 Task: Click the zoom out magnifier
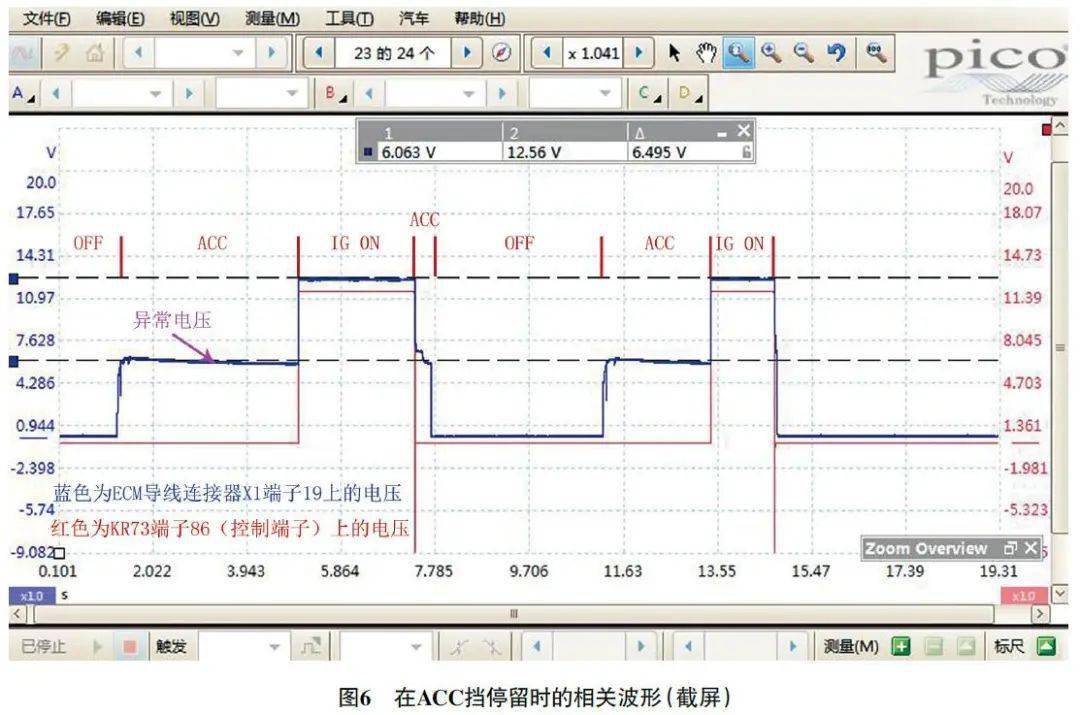[x=803, y=53]
